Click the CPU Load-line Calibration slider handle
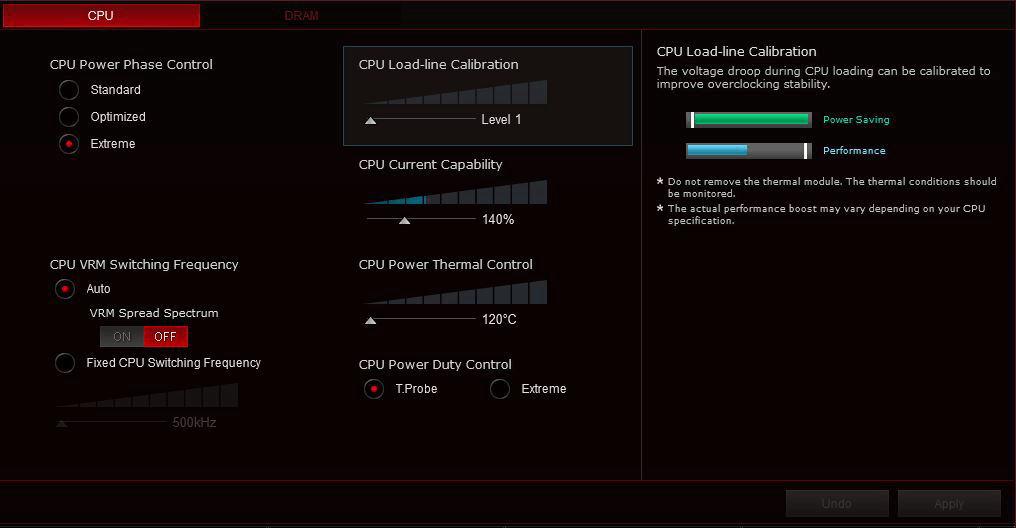The height and width of the screenshot is (528, 1016). pyautogui.click(x=371, y=120)
